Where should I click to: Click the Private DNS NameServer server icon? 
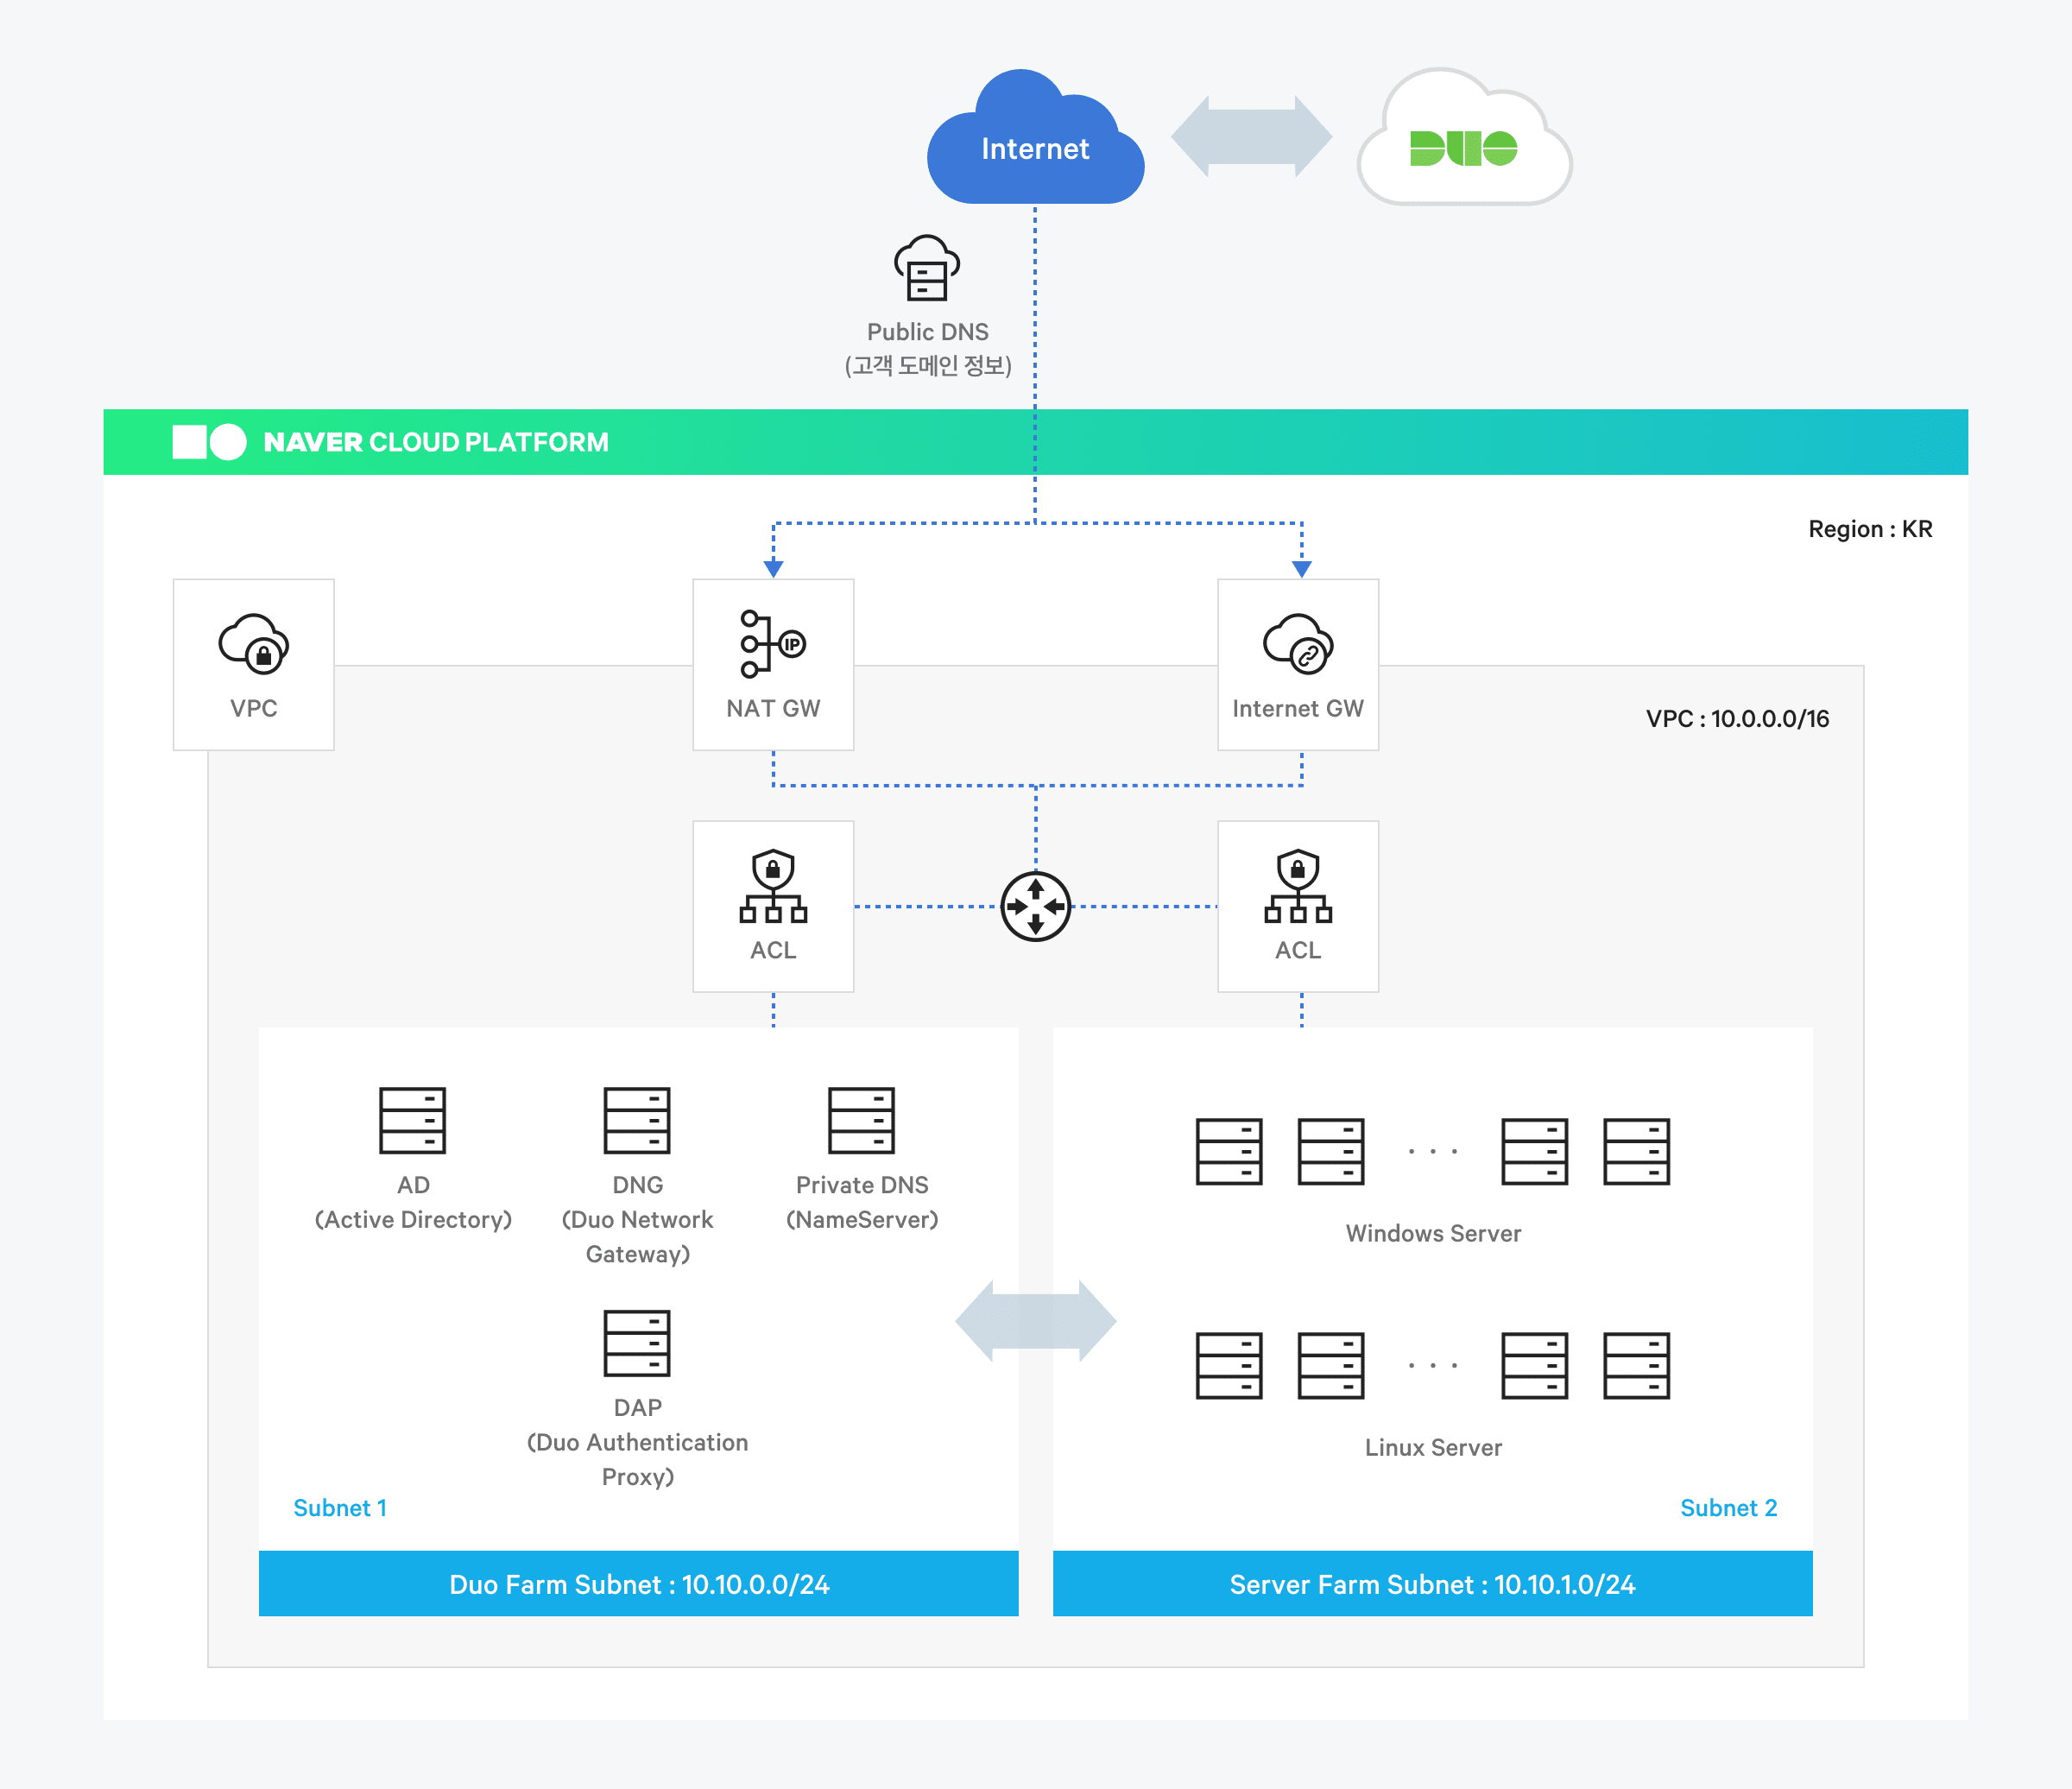tap(861, 1120)
